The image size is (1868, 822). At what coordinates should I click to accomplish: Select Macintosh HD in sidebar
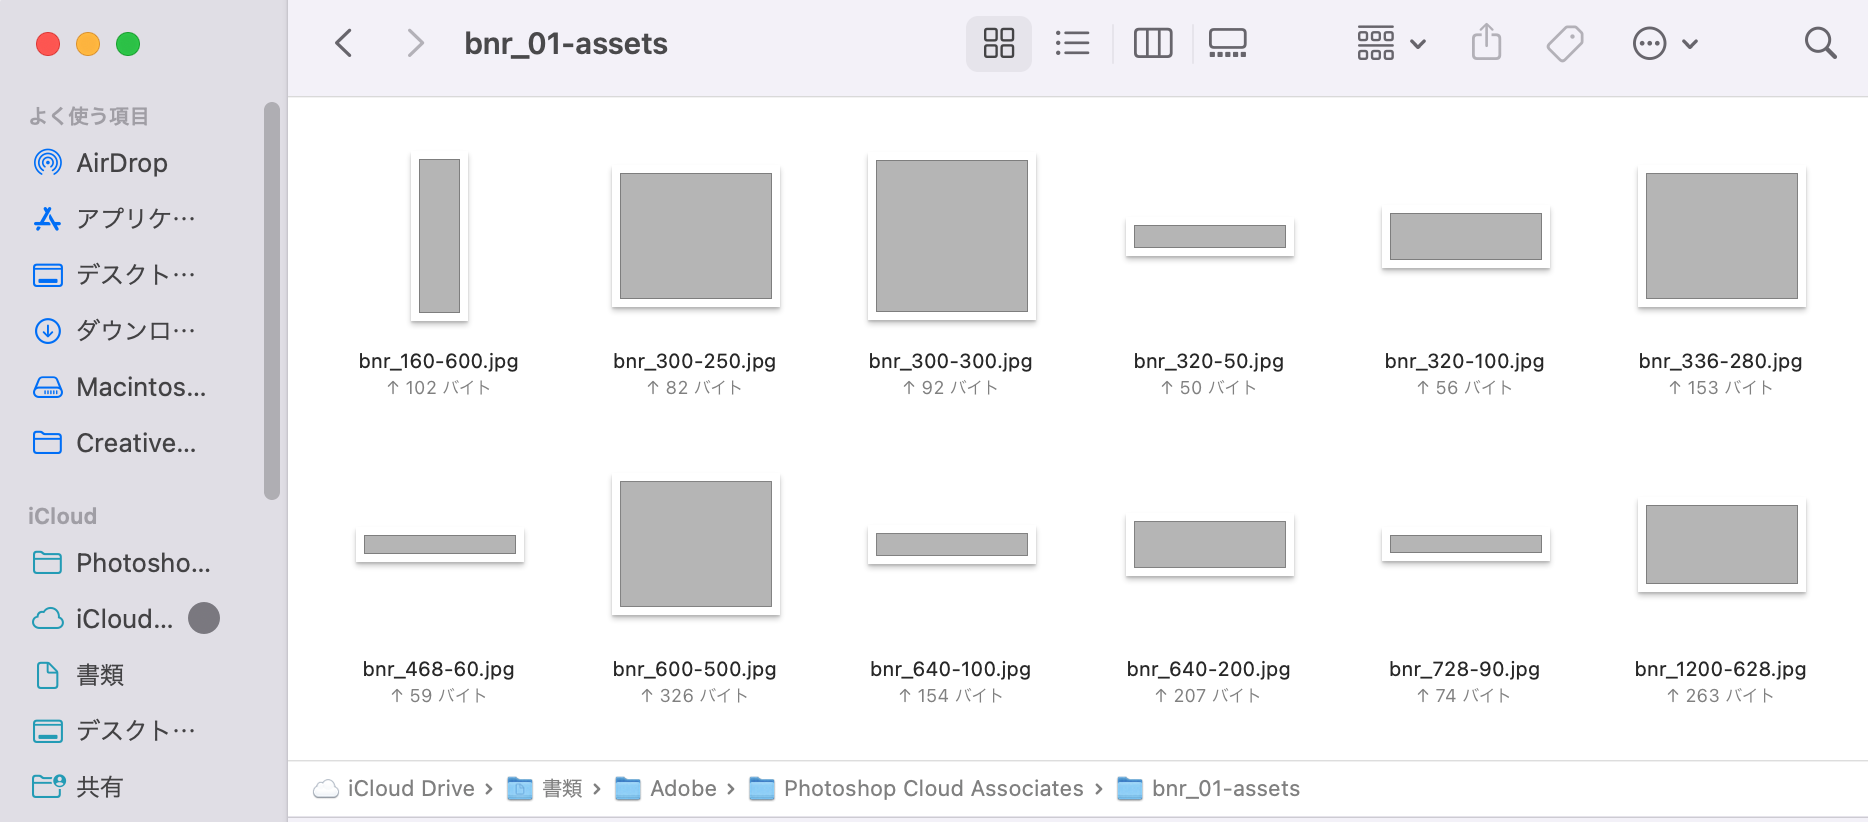point(140,387)
